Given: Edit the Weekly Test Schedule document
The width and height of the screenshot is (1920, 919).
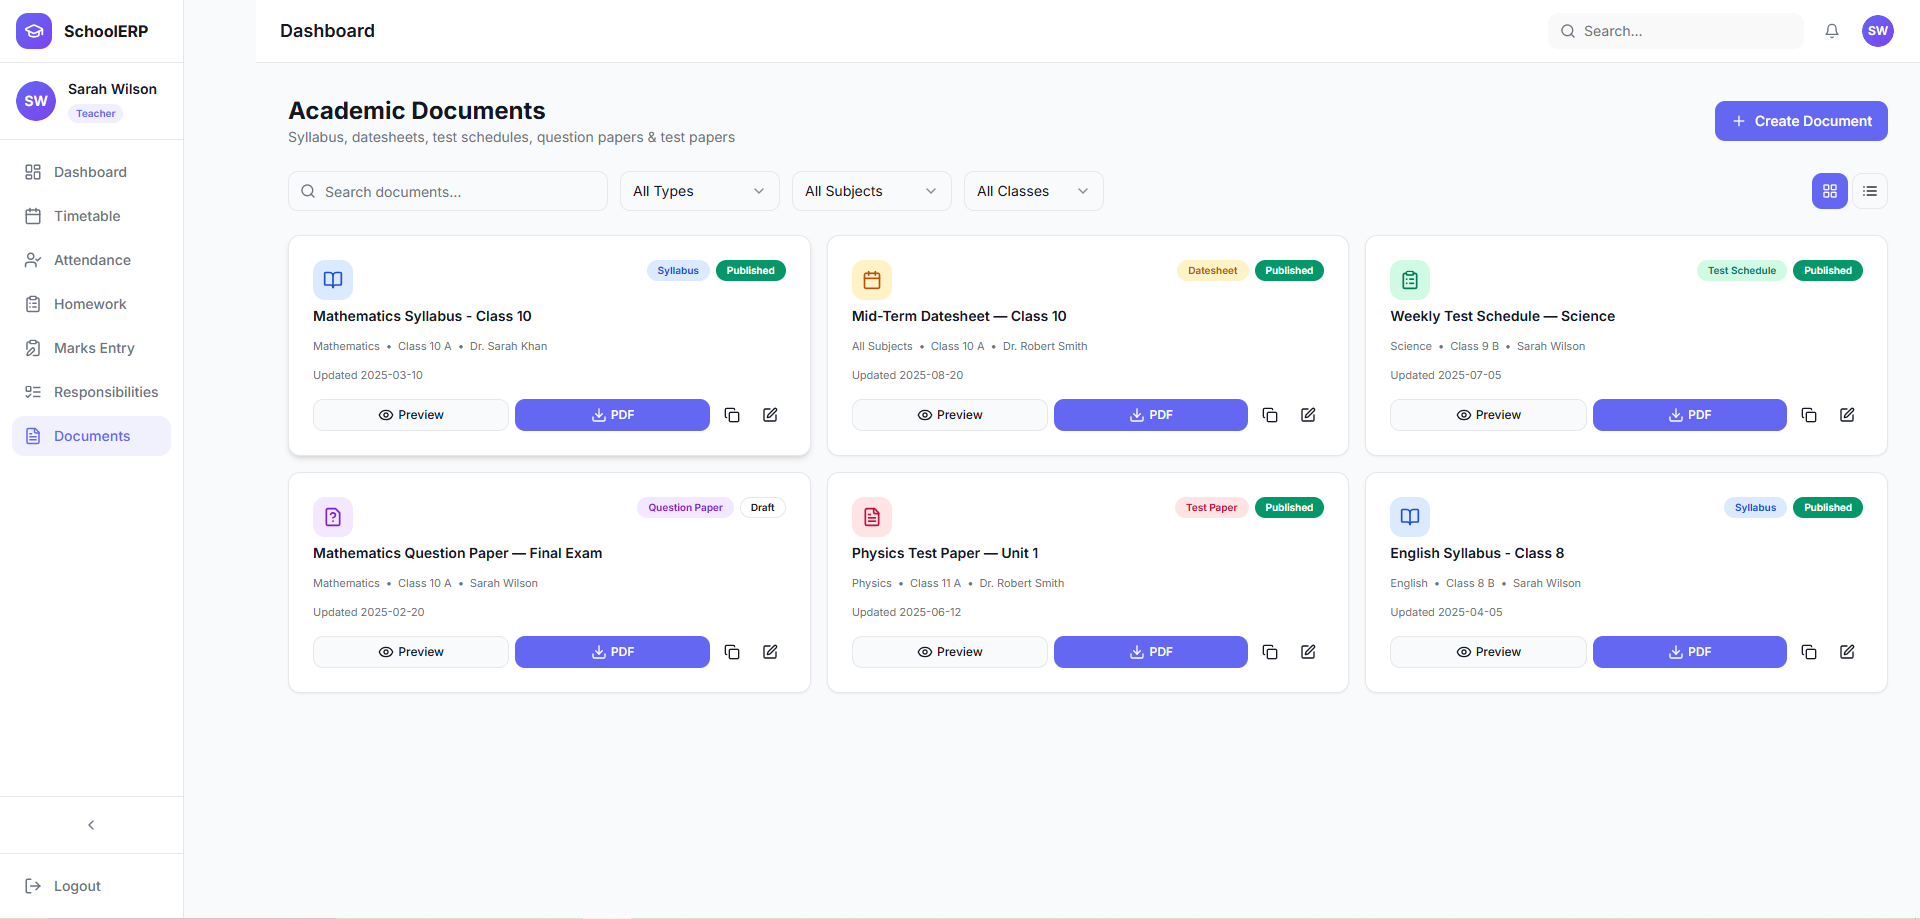Looking at the screenshot, I should coord(1847,415).
